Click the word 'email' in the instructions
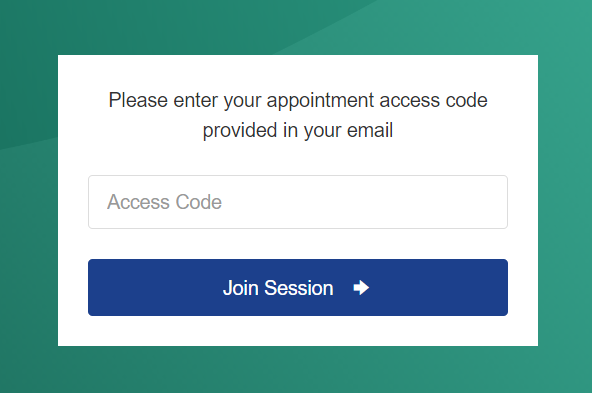 [x=370, y=130]
